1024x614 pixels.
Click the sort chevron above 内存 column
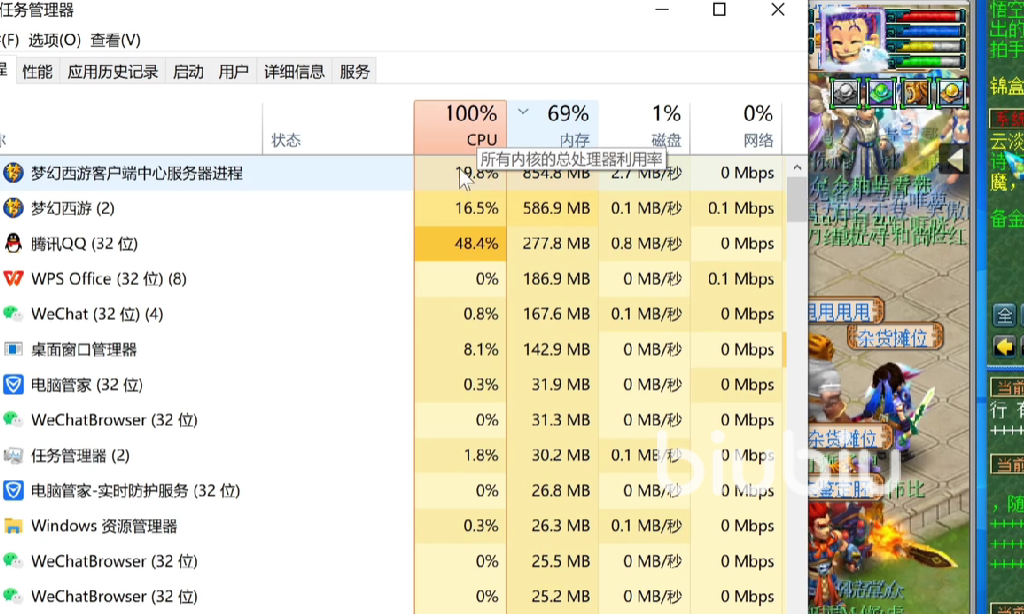(x=522, y=112)
